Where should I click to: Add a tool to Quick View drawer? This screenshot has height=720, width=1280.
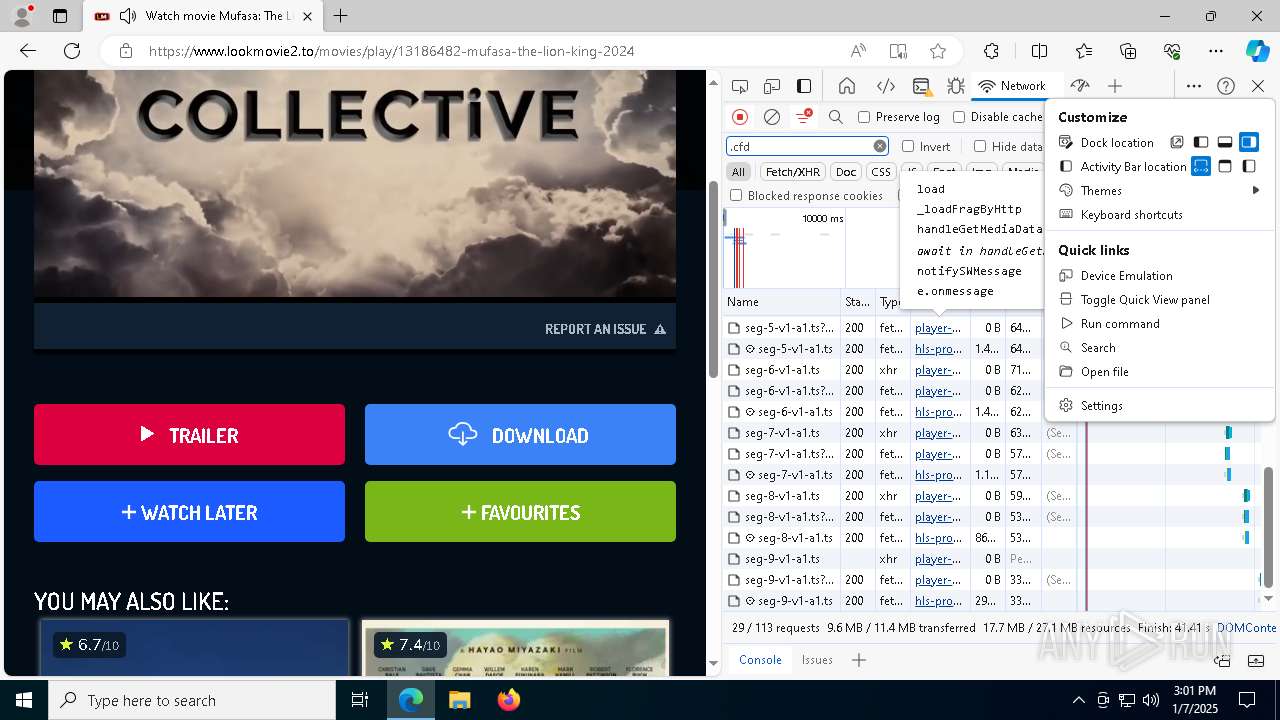click(858, 660)
